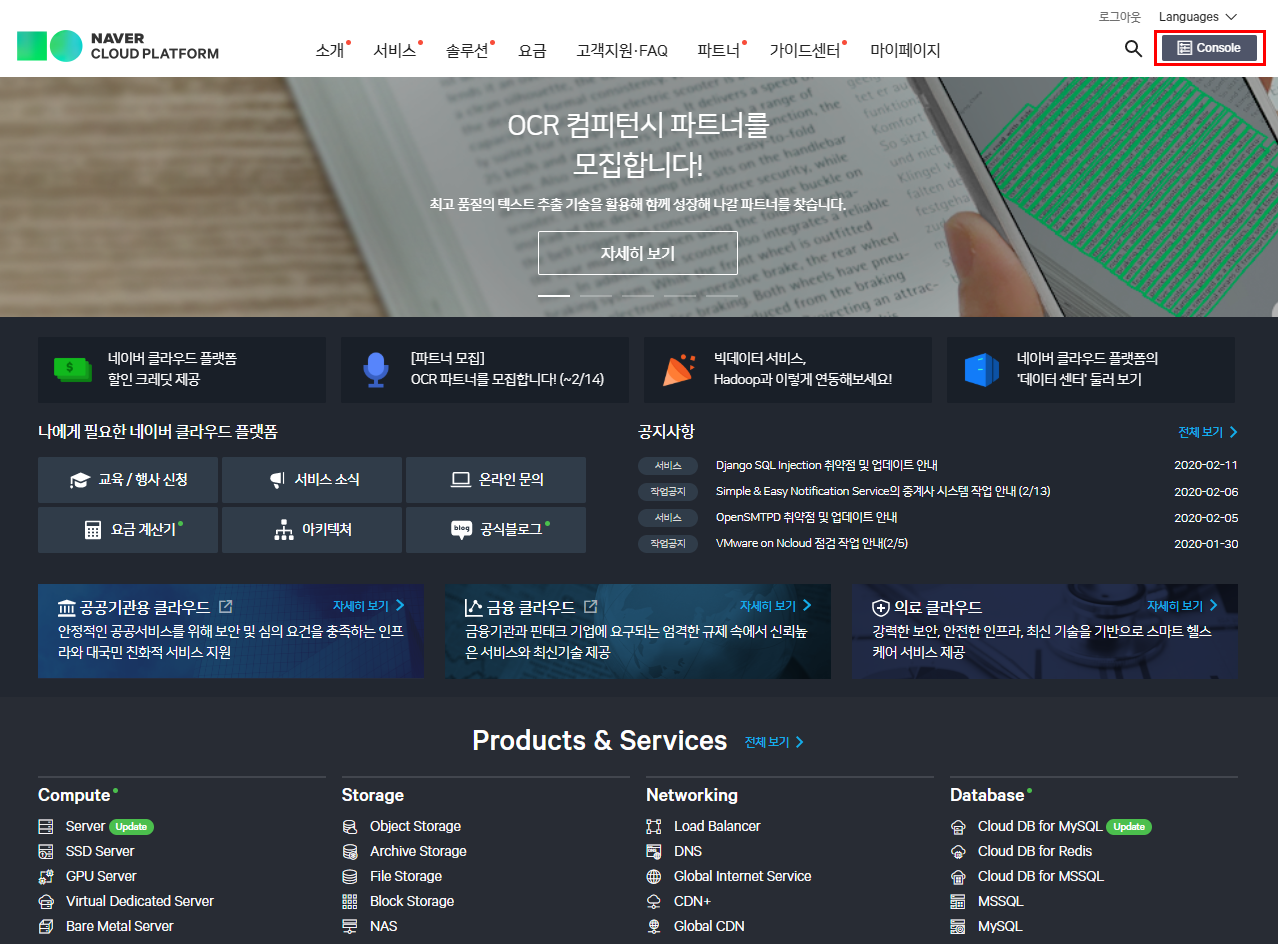Click the File Storage icon

(x=350, y=877)
